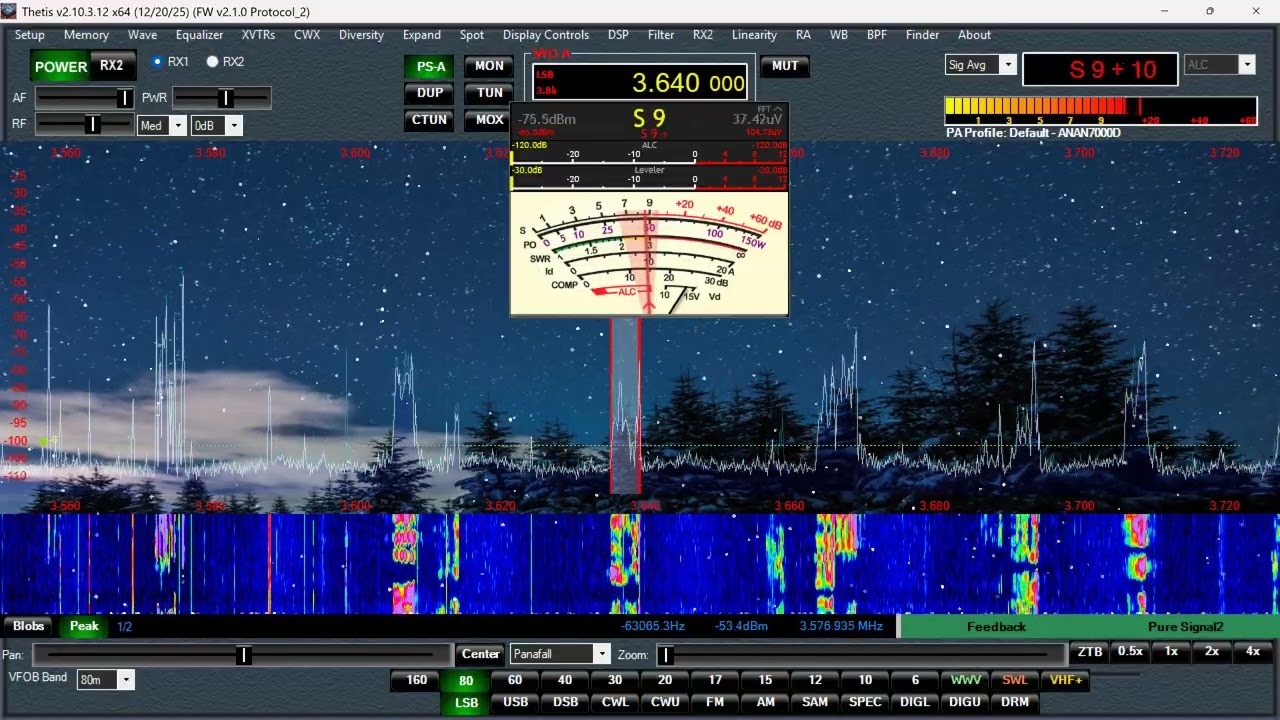Click the Center button
The image size is (1280, 720).
pyautogui.click(x=480, y=654)
